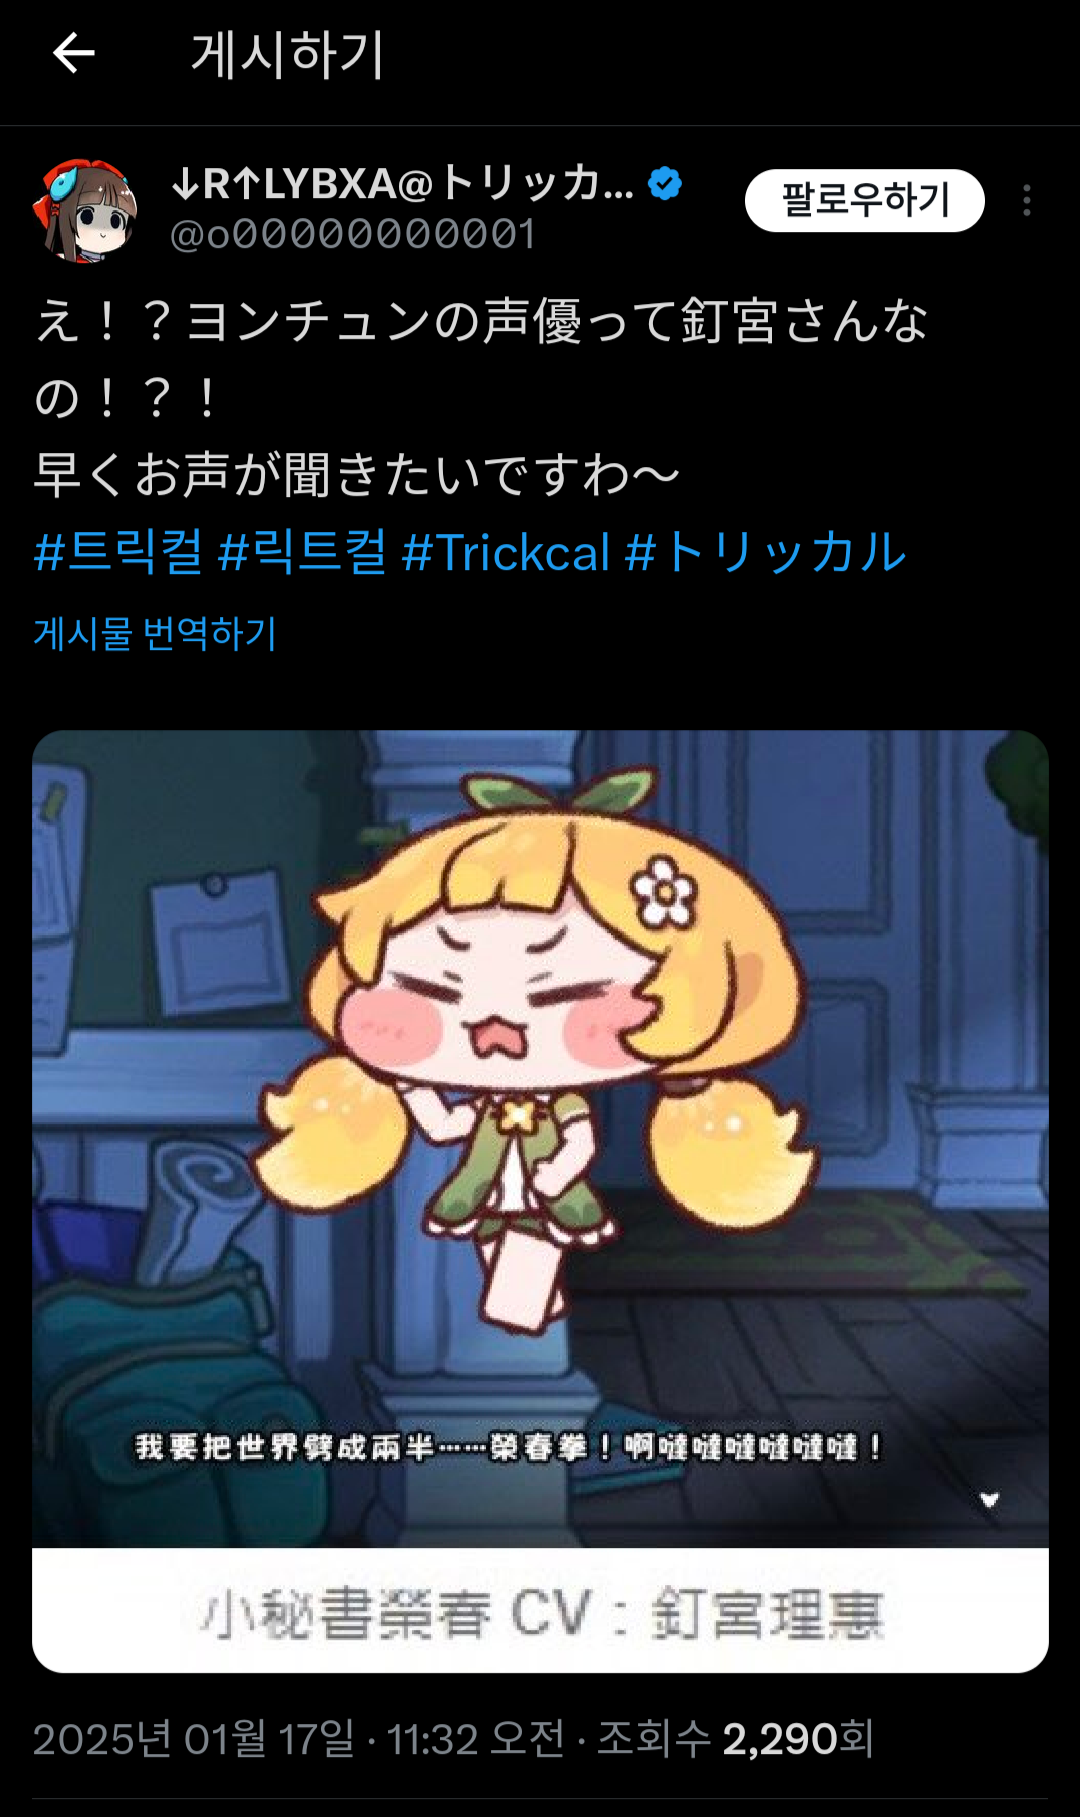This screenshot has height=1817, width=1080.
Task: Open the #트릭컬 hashtag
Action: [118, 552]
